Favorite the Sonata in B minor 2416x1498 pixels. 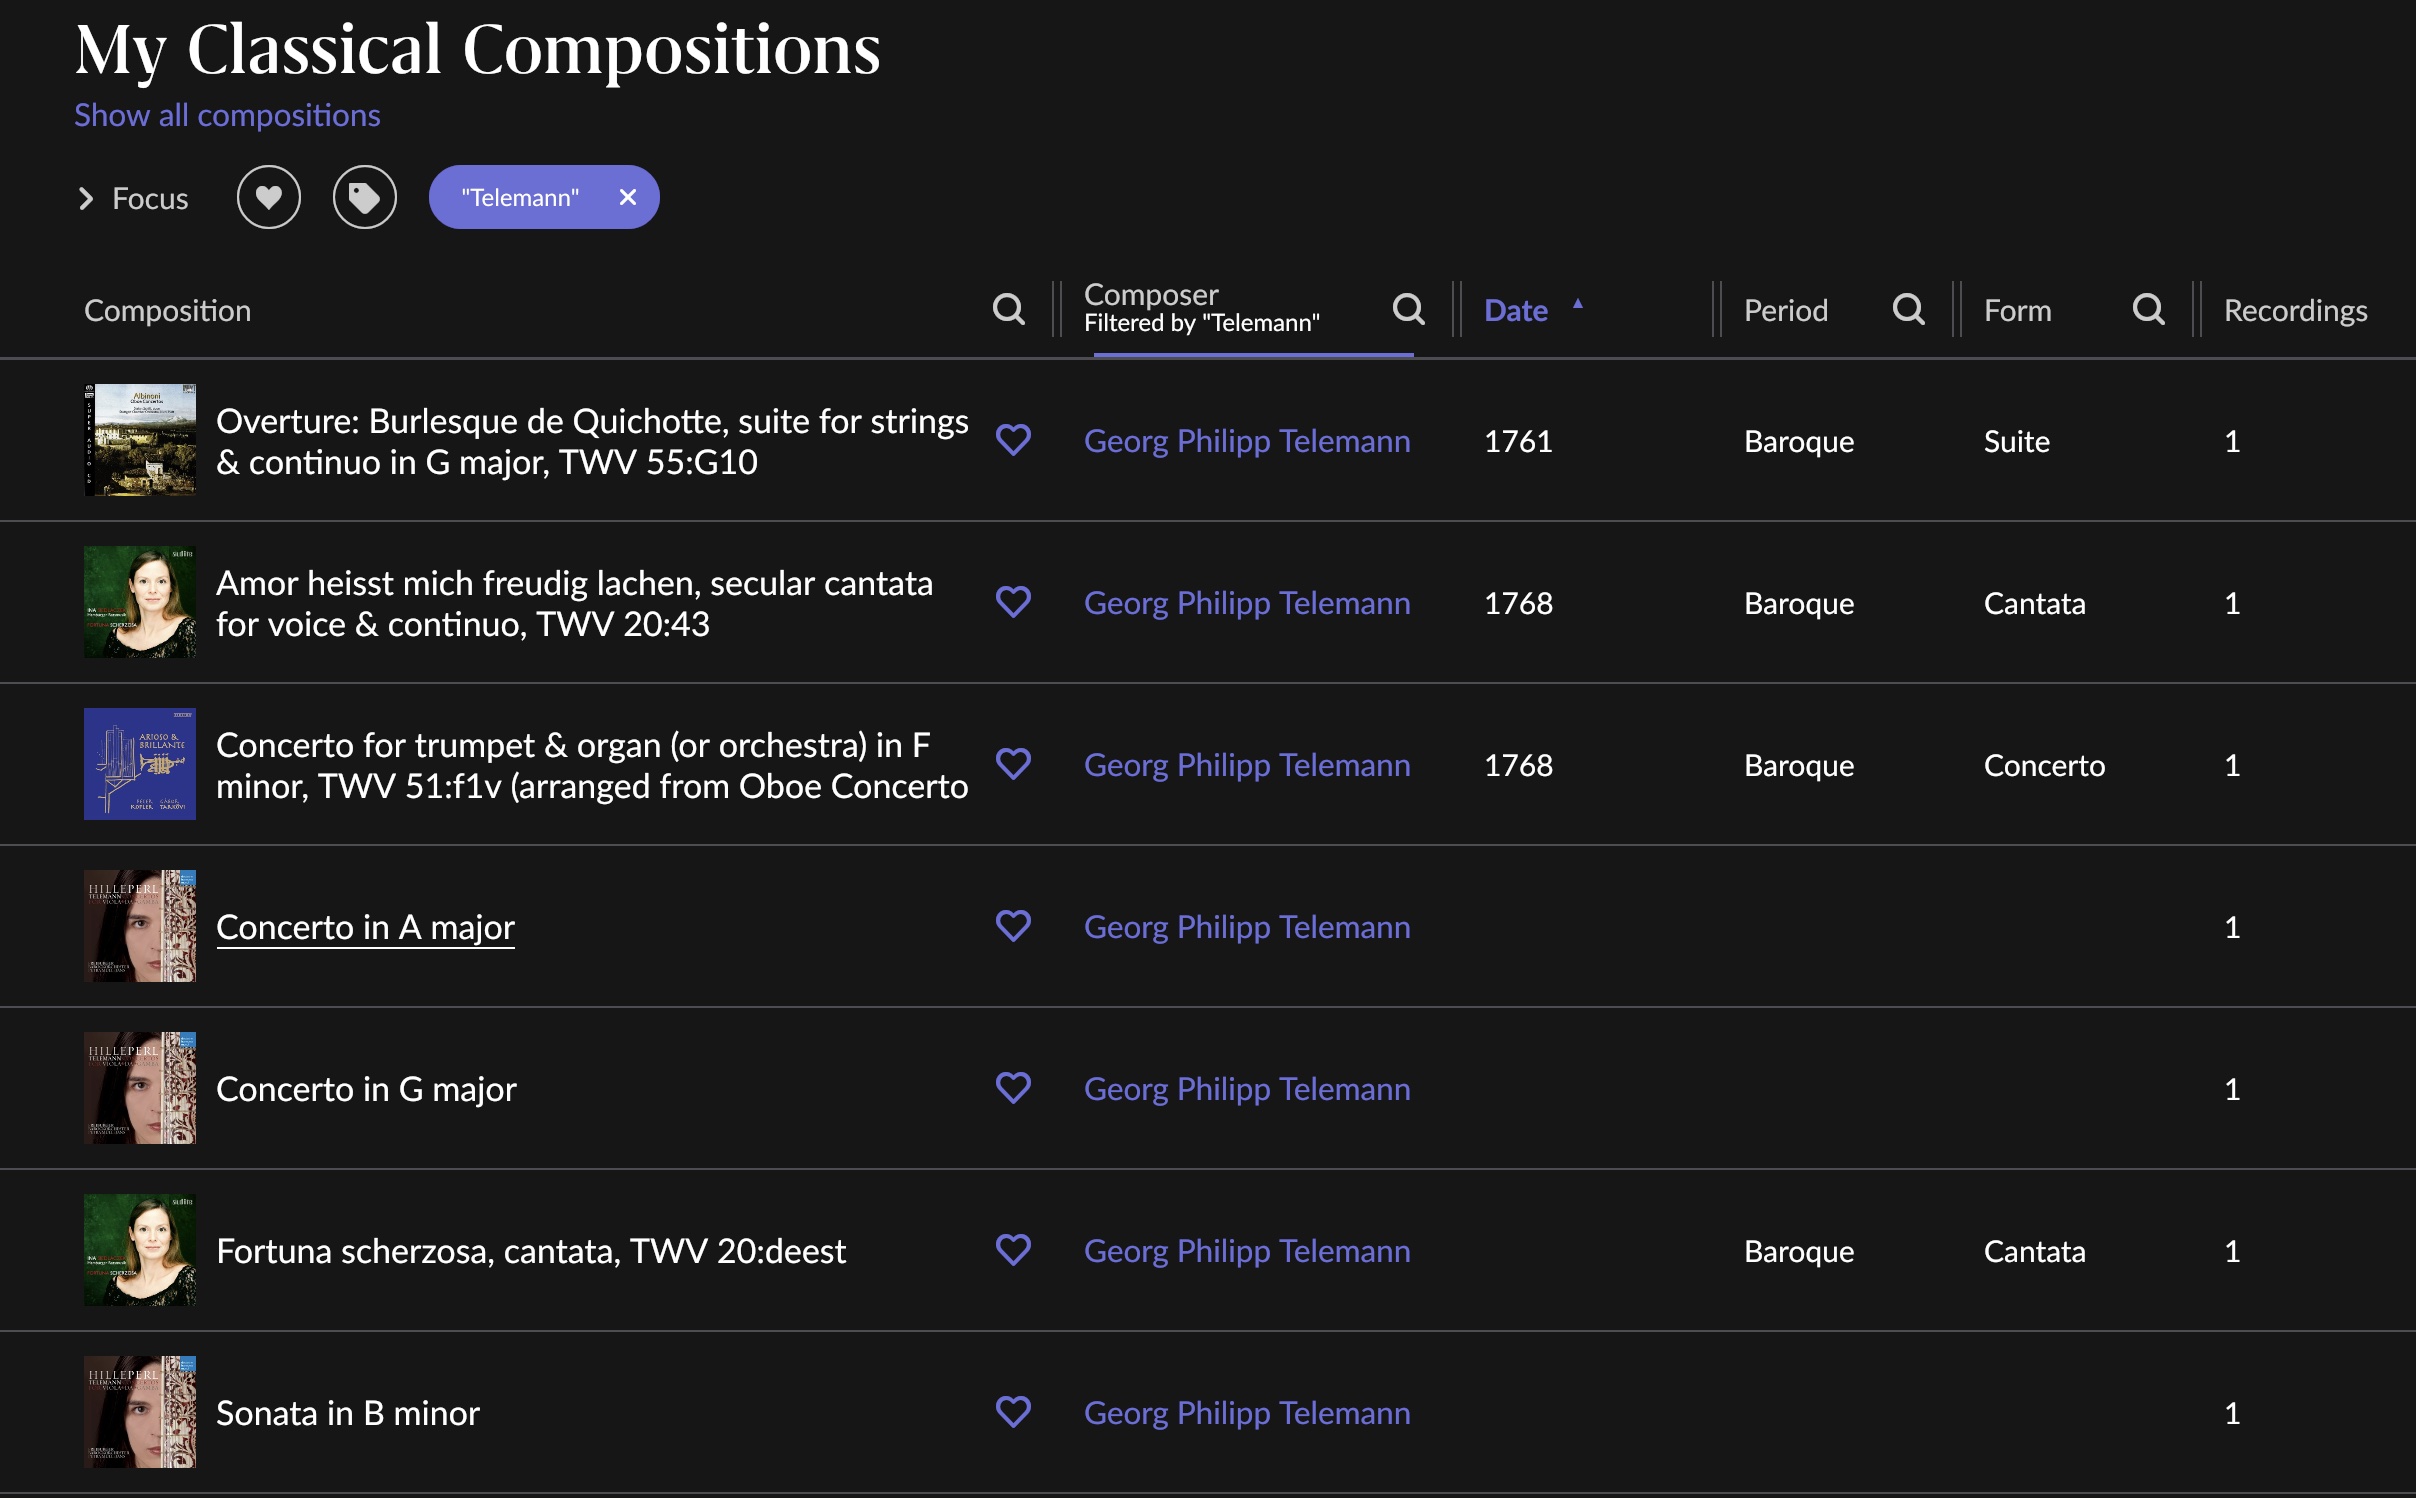[x=1013, y=1412]
